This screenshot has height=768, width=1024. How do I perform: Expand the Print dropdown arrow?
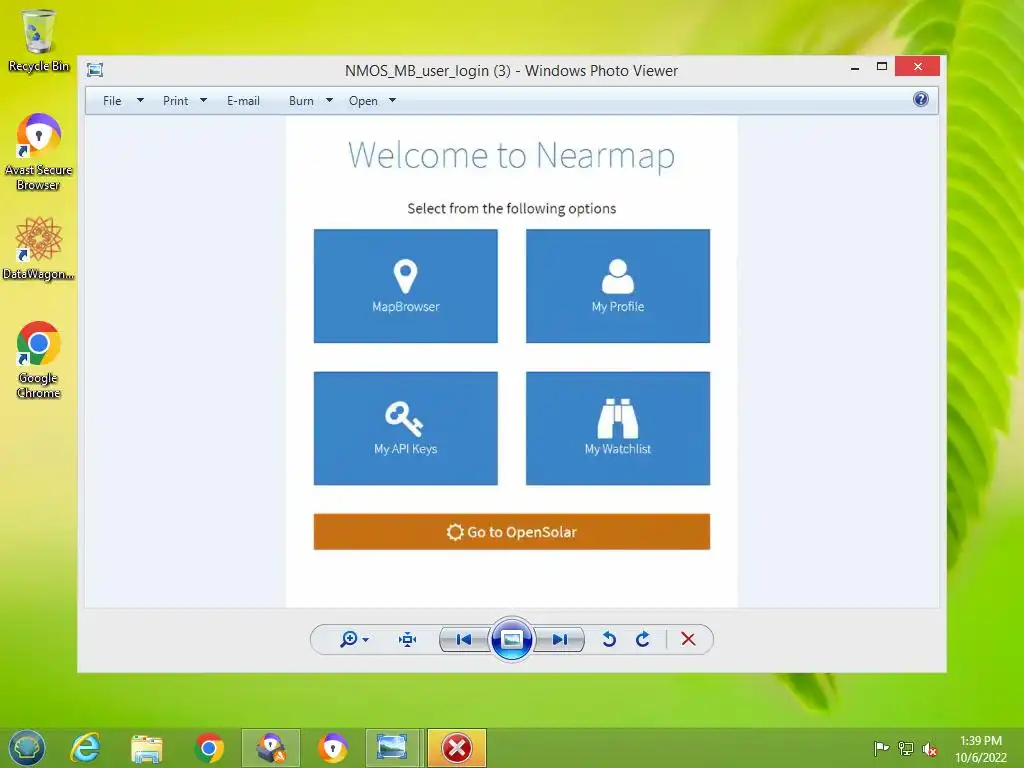pyautogui.click(x=203, y=101)
